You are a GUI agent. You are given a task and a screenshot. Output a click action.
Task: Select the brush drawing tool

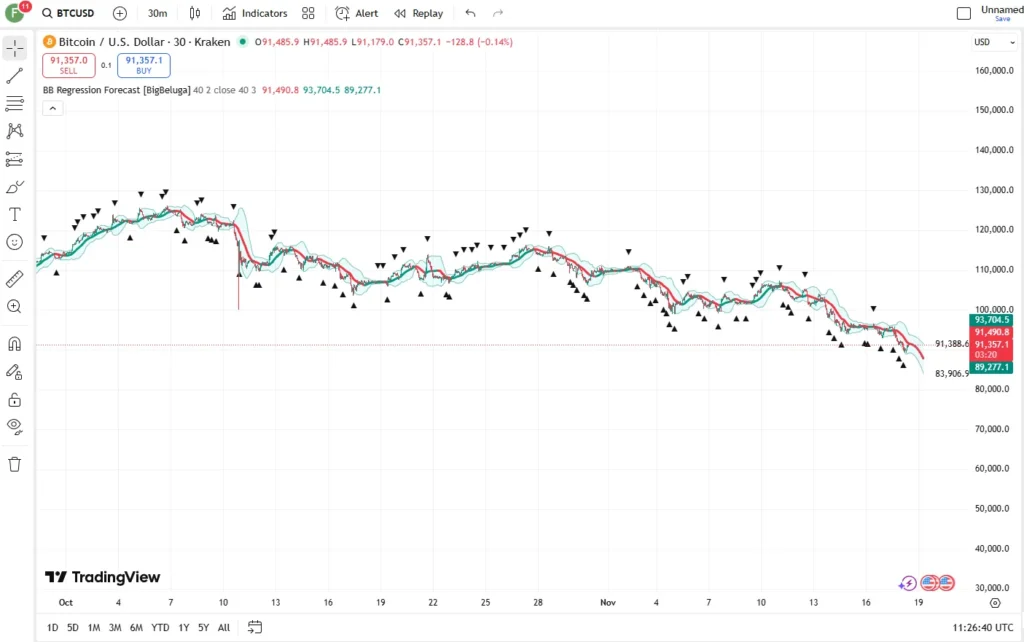click(14, 187)
